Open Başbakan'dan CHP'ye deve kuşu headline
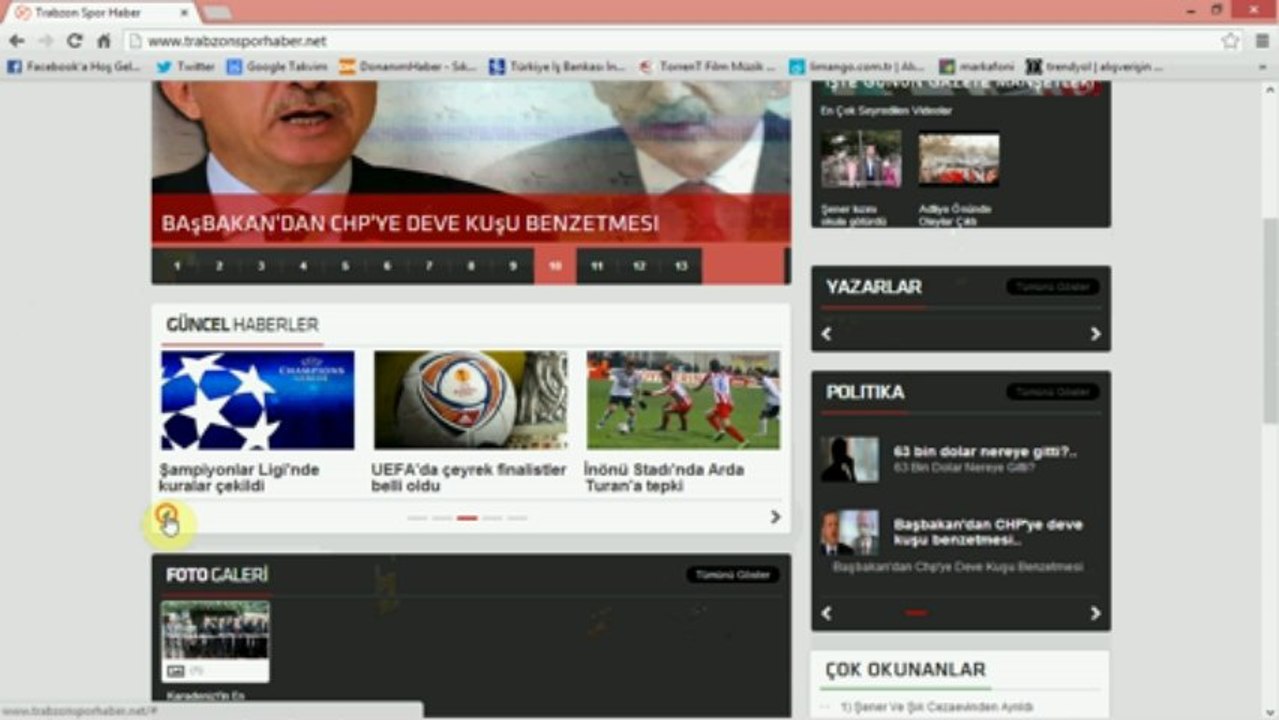The height and width of the screenshot is (720, 1279). 410,223
